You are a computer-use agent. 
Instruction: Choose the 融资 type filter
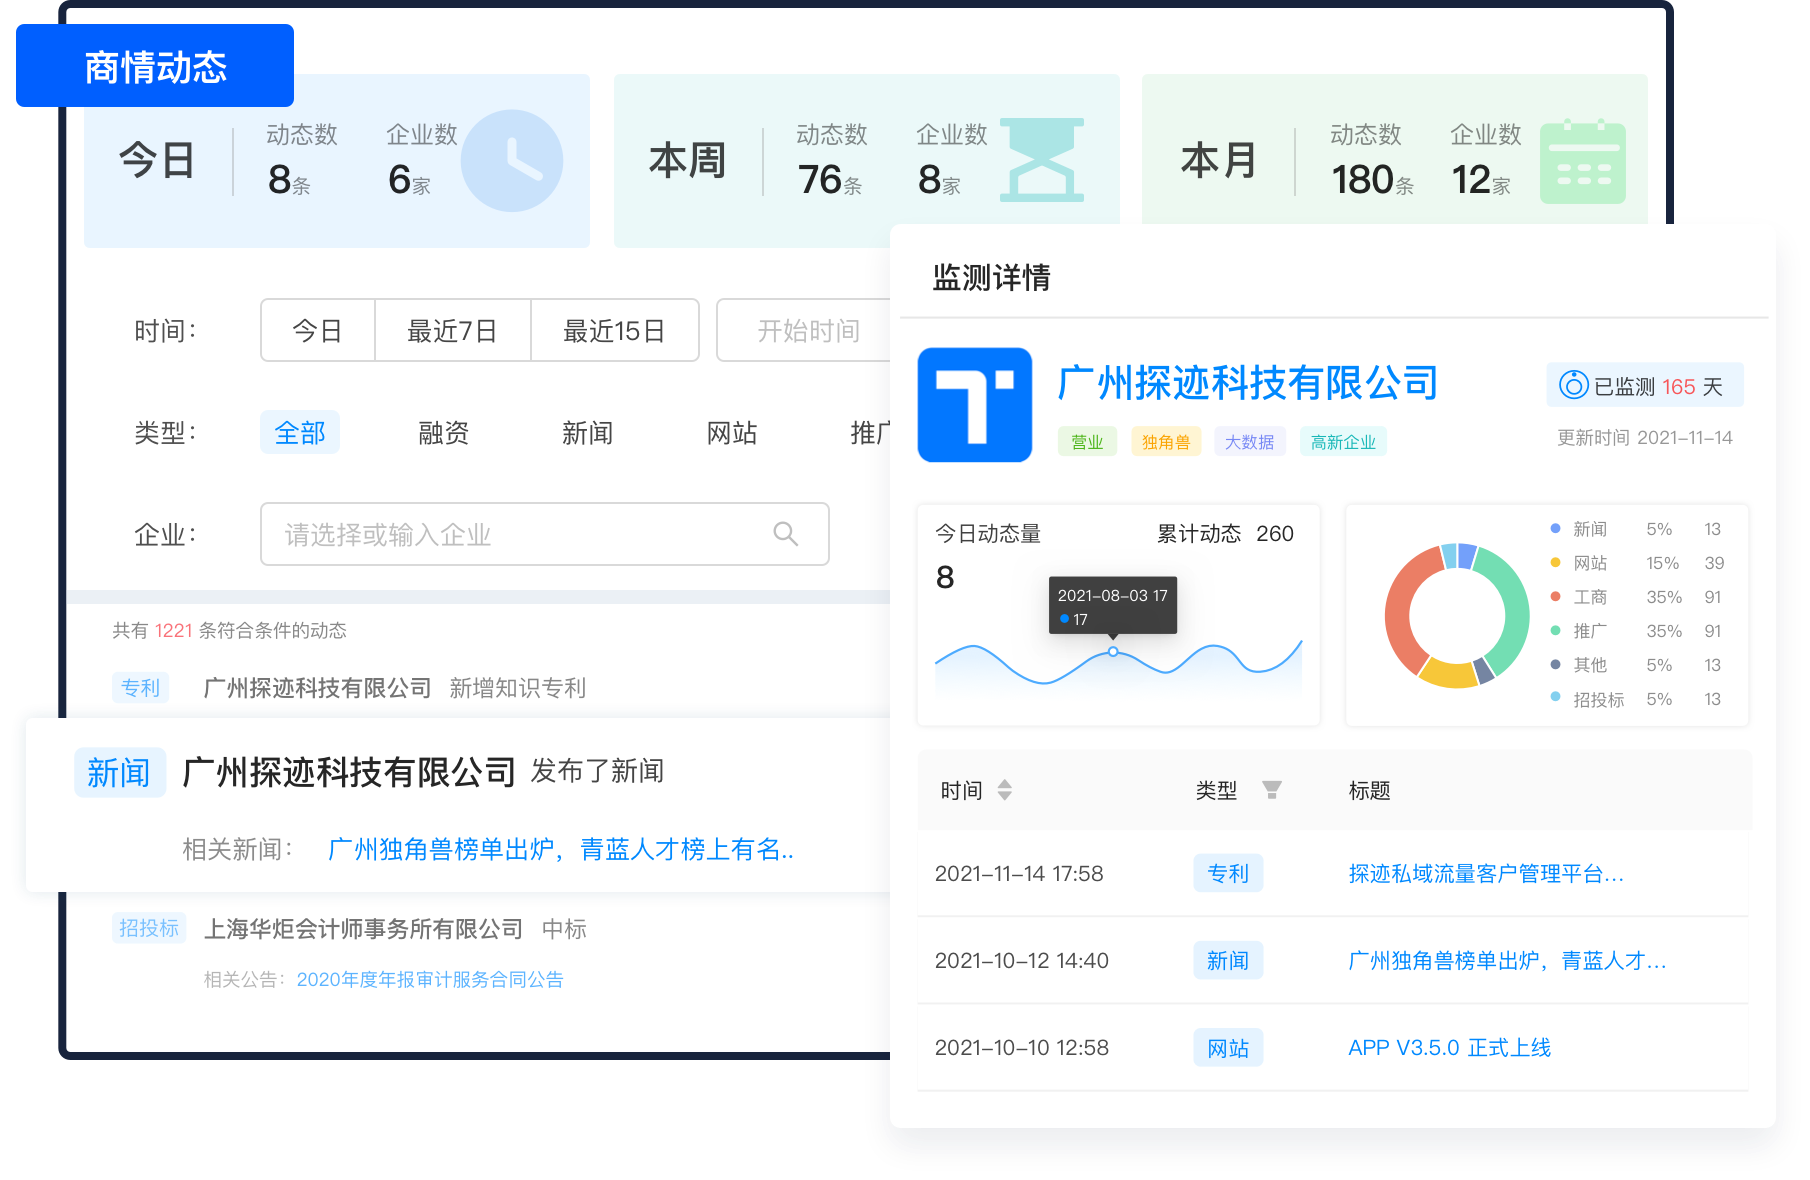coord(444,432)
